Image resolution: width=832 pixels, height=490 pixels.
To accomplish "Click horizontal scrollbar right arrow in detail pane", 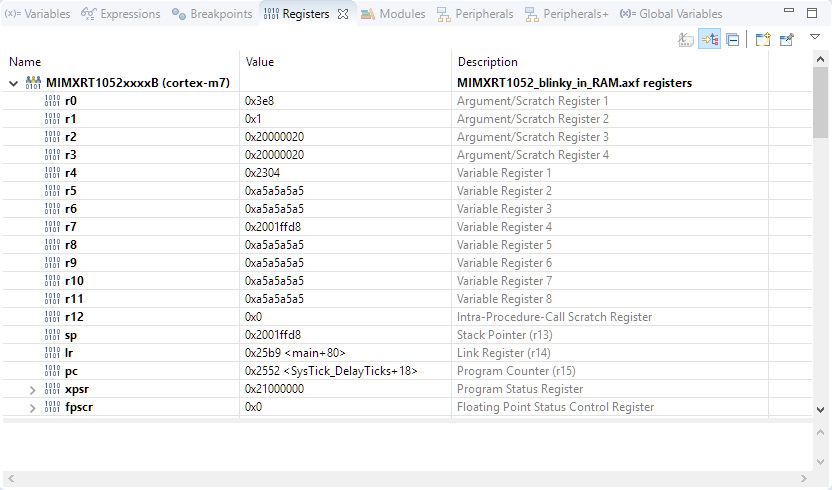I will point(804,478).
